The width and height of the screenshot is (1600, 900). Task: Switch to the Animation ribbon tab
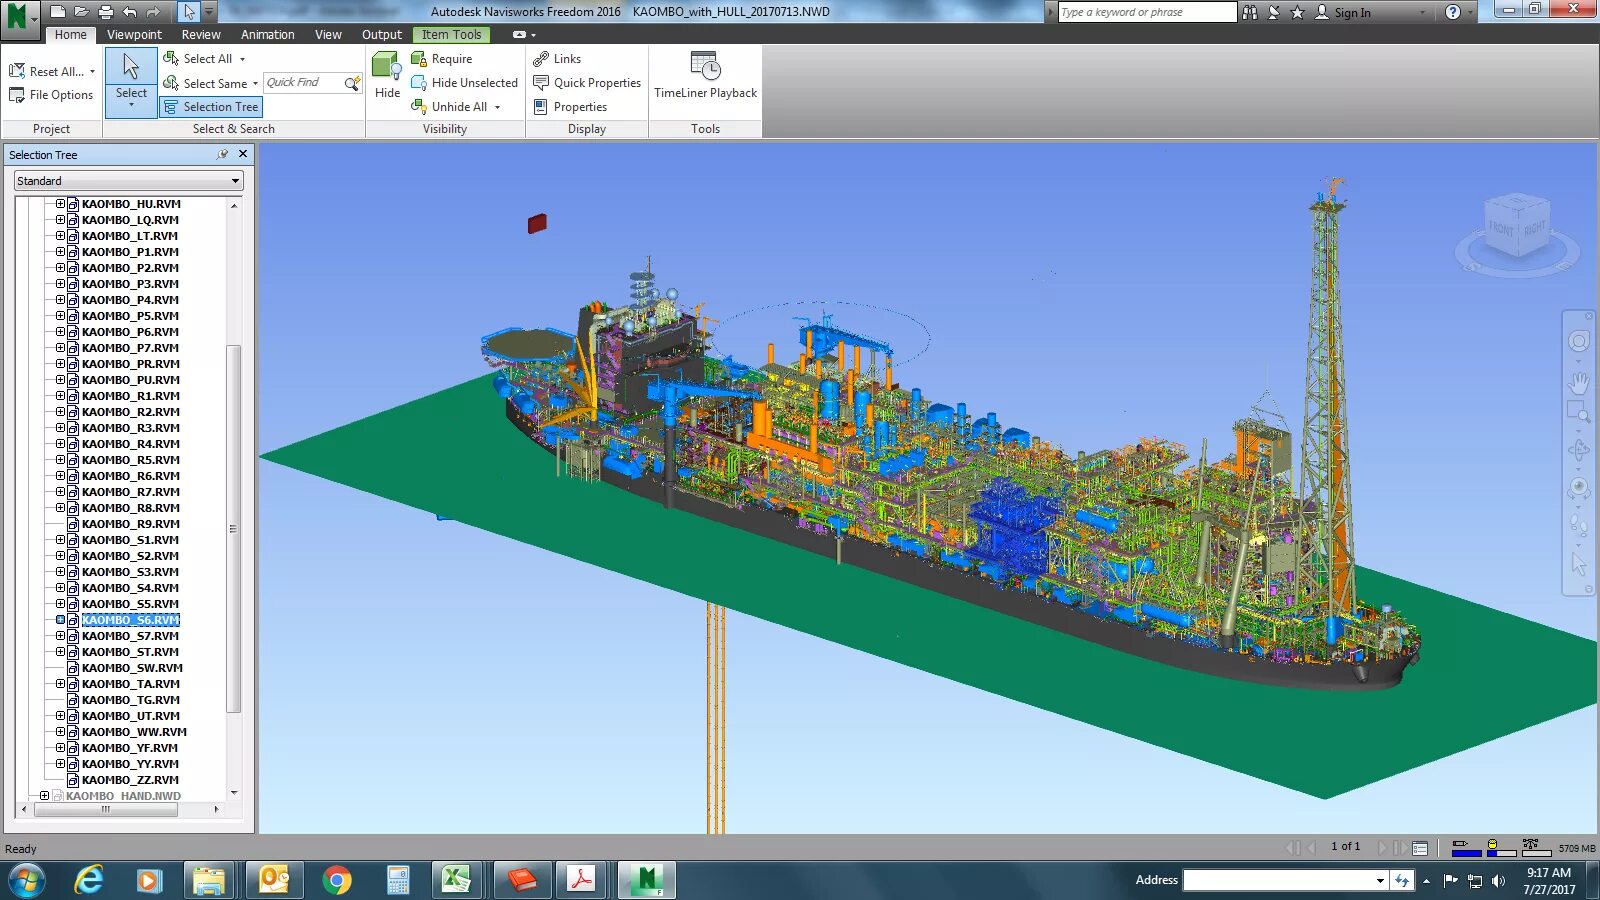click(268, 35)
